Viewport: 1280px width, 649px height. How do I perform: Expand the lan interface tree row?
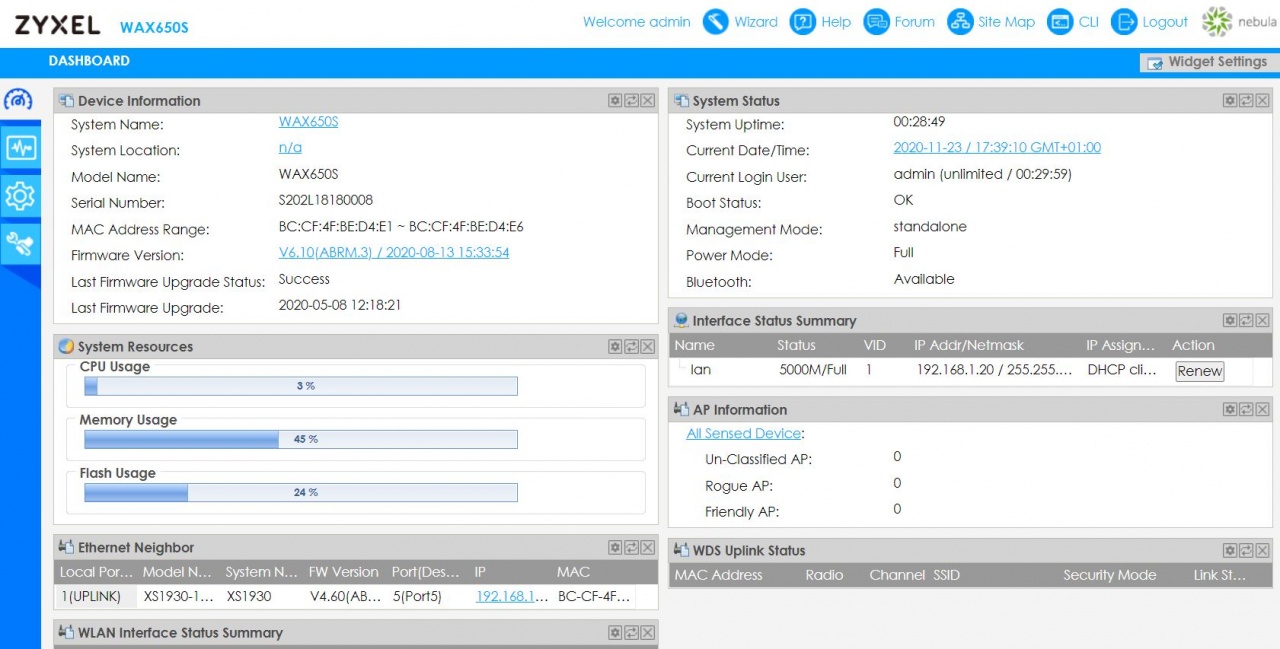pyautogui.click(x=683, y=368)
